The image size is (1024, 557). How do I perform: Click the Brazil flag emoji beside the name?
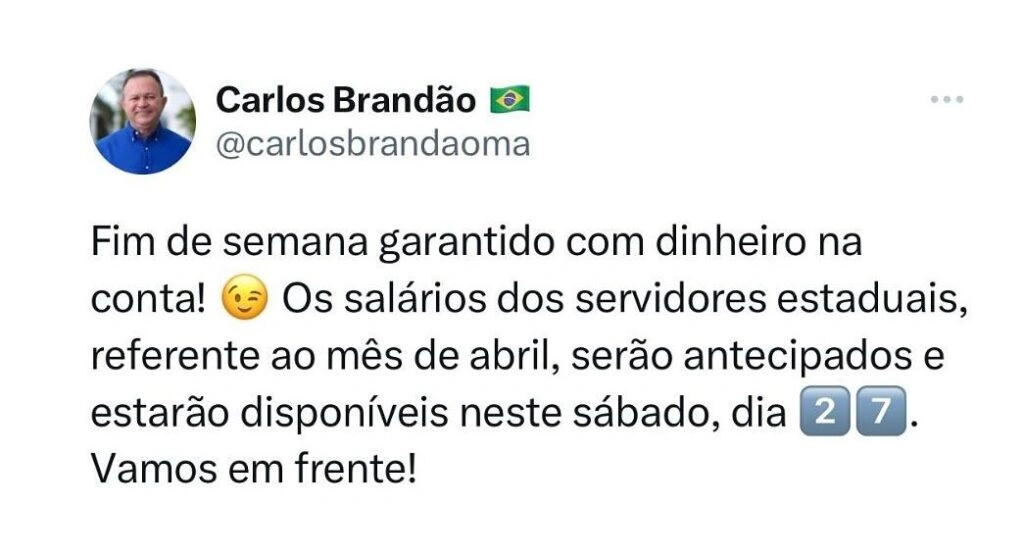[x=509, y=99]
